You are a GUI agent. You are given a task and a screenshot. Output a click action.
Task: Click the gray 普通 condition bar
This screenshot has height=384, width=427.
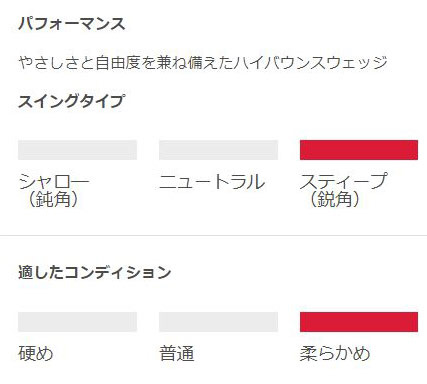(218, 322)
